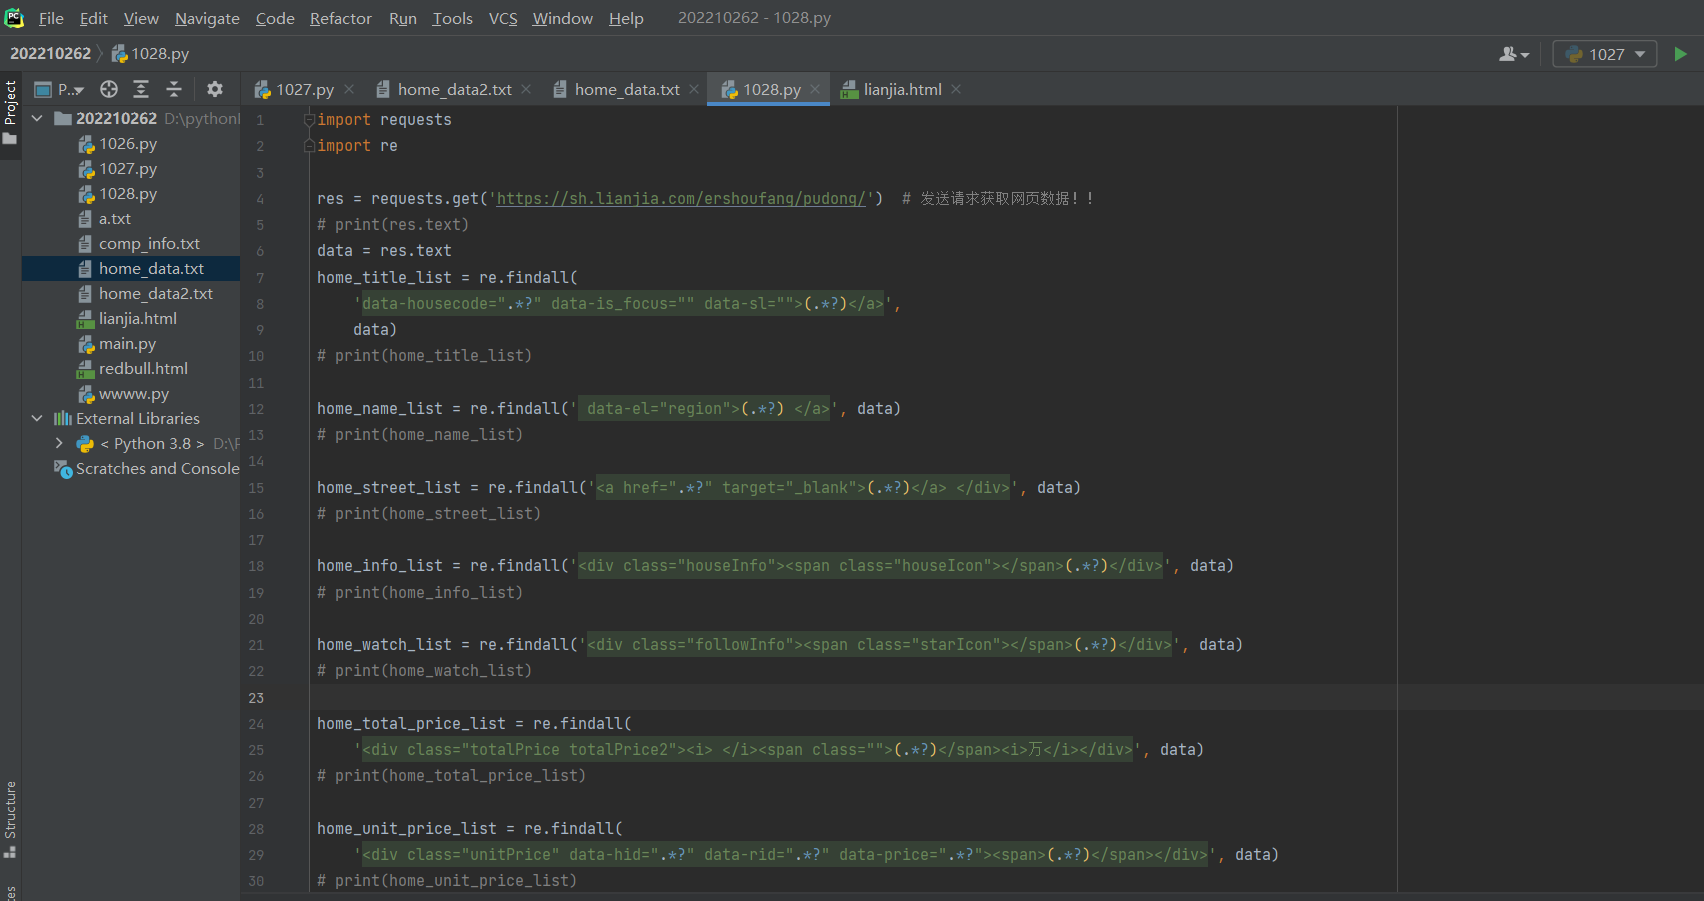
Task: Open the Run menu
Action: tap(403, 18)
